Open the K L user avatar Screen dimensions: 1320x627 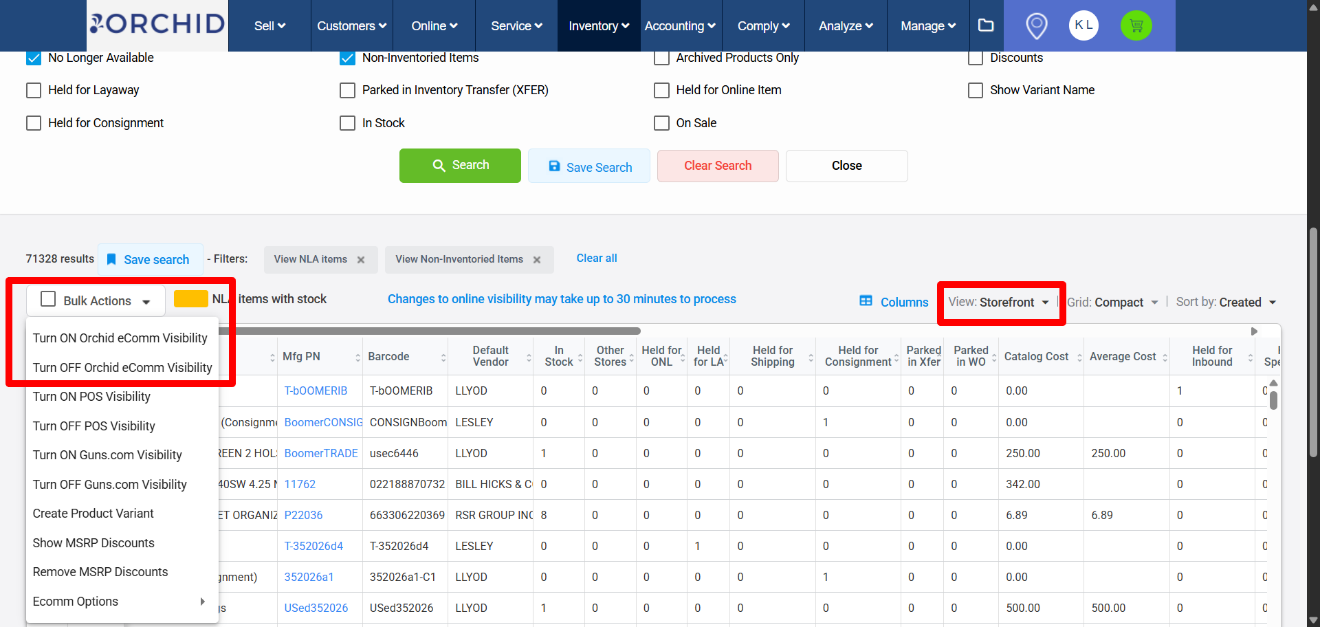1083,26
